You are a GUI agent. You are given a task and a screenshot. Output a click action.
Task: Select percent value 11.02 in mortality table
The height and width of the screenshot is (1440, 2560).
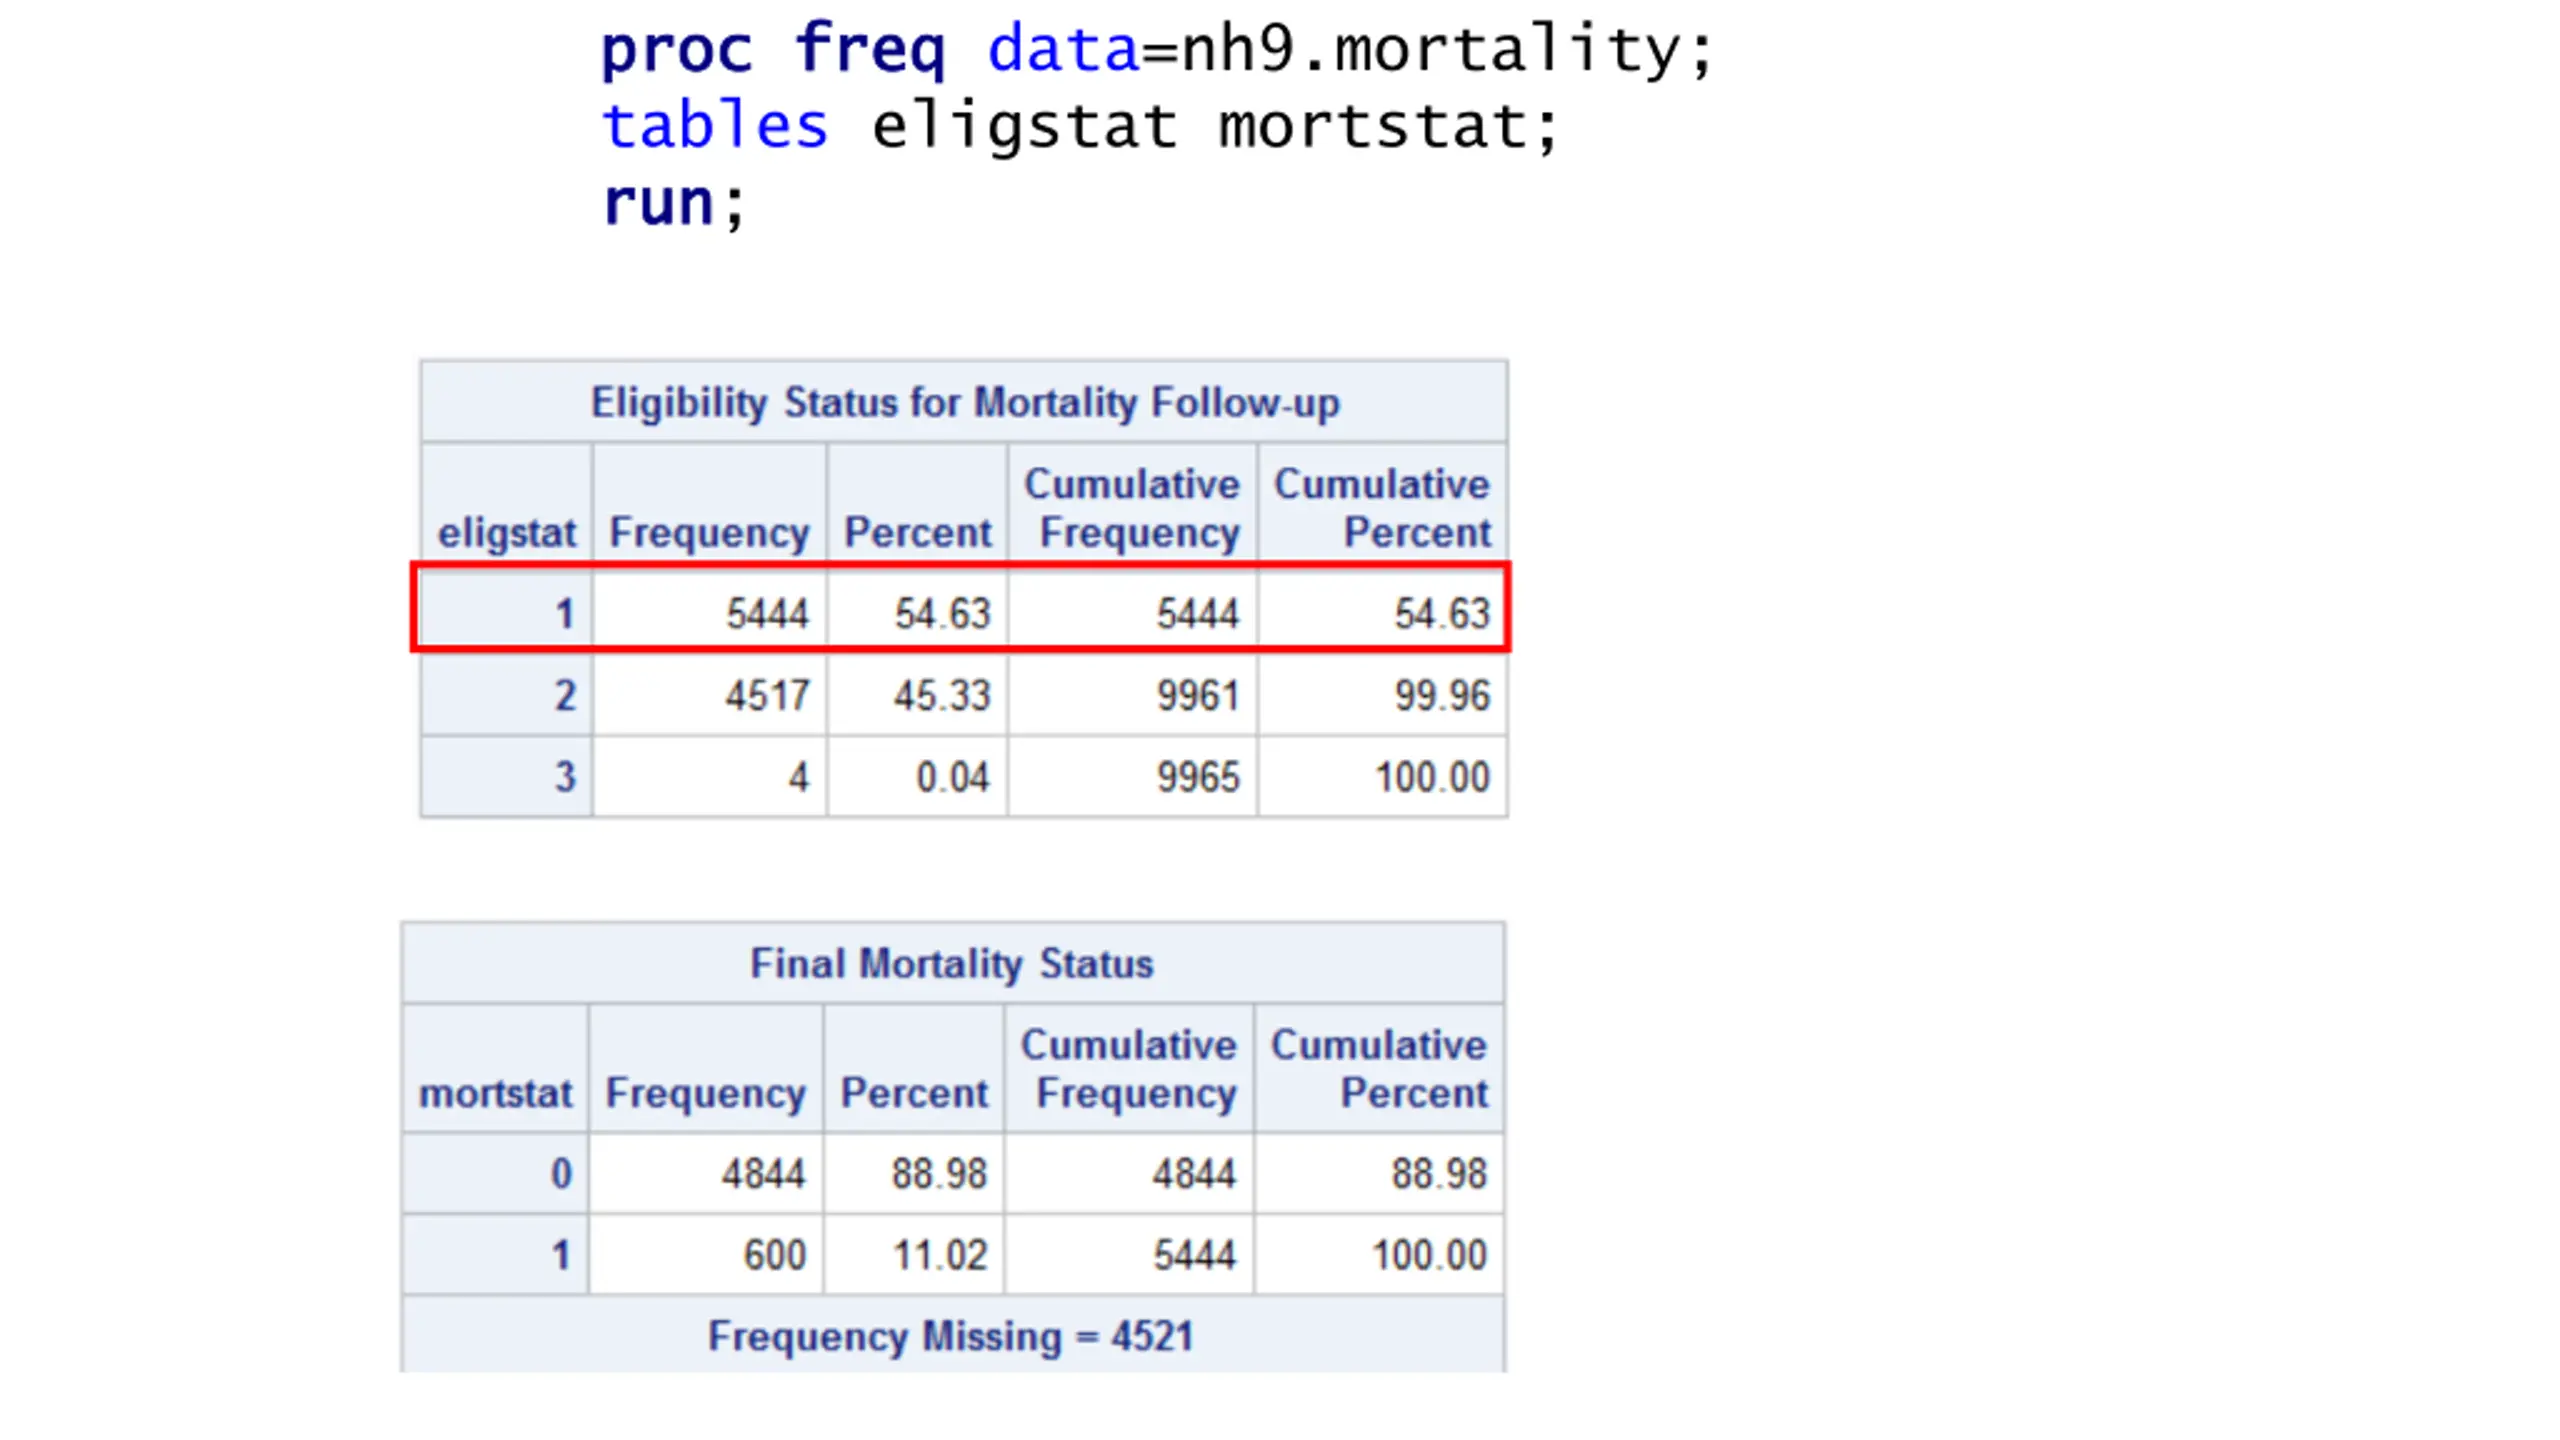point(940,1255)
